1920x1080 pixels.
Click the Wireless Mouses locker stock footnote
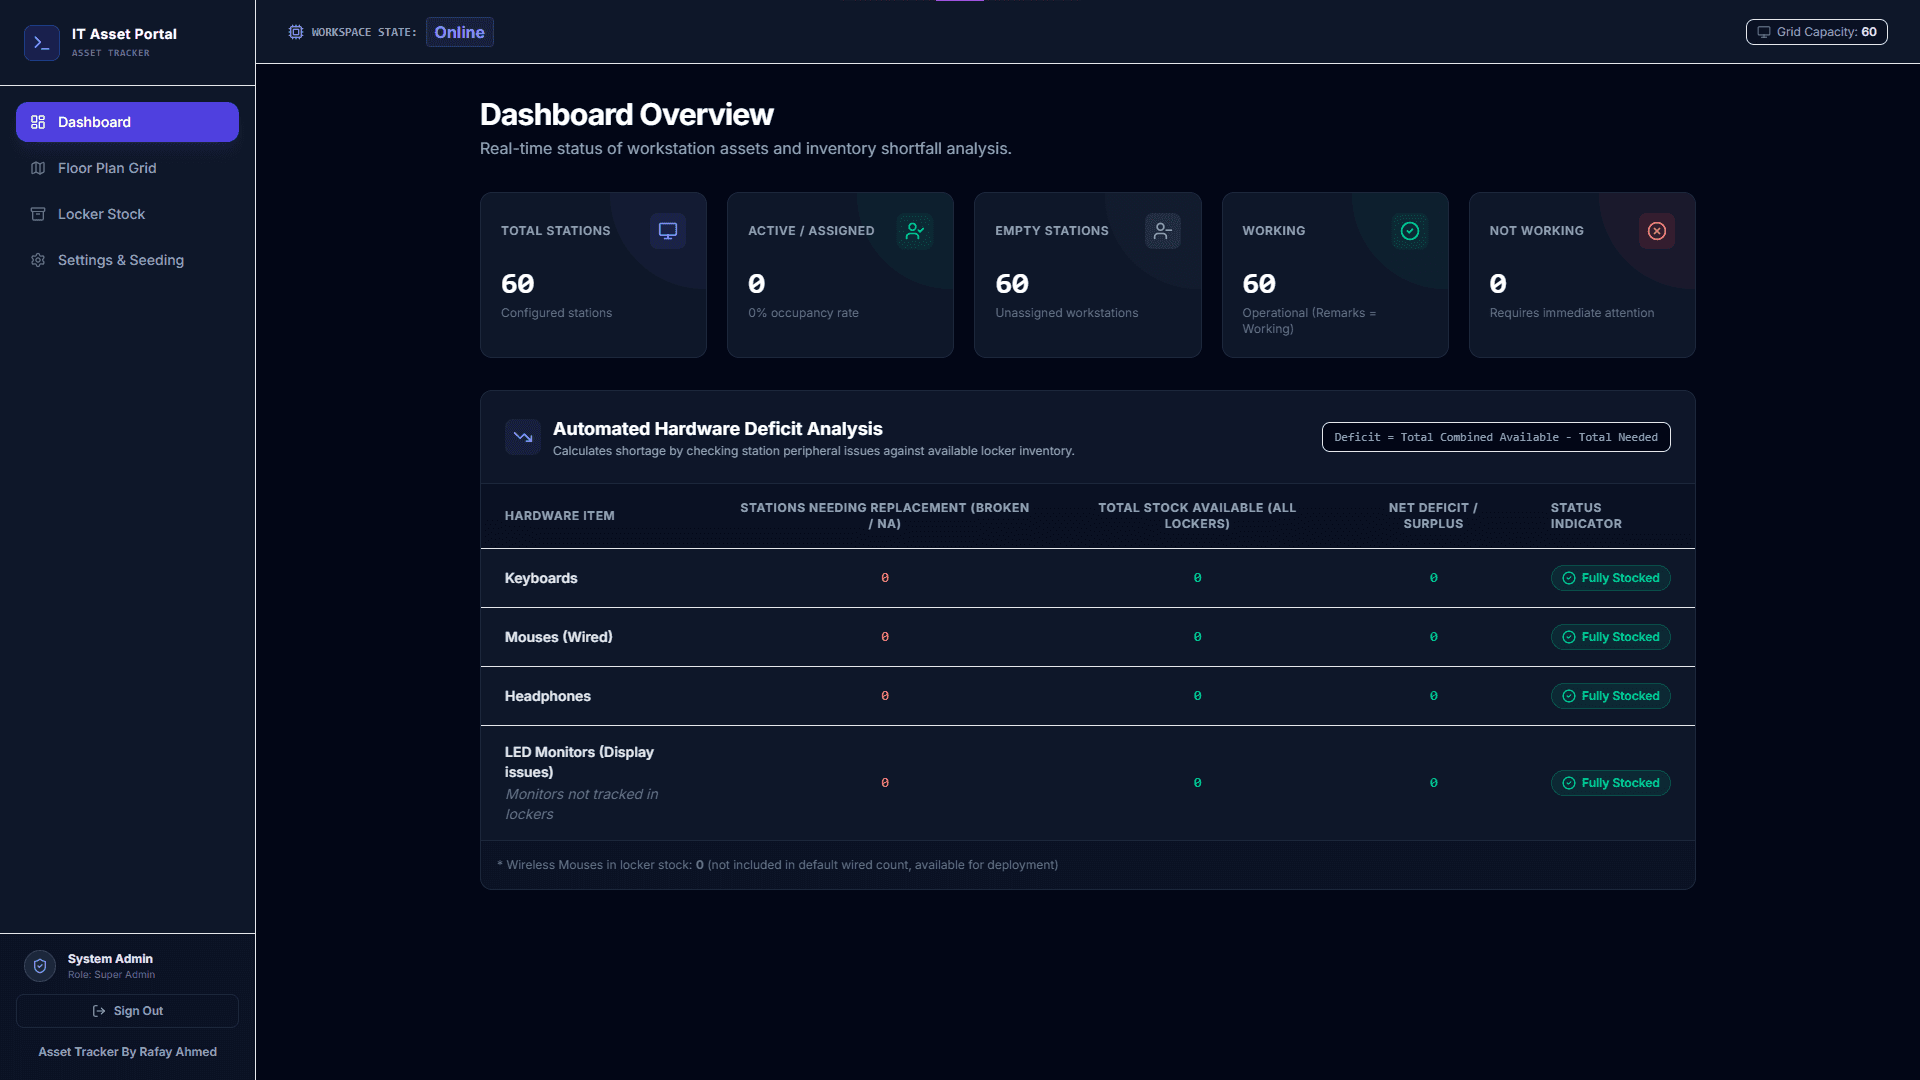pyautogui.click(x=778, y=865)
